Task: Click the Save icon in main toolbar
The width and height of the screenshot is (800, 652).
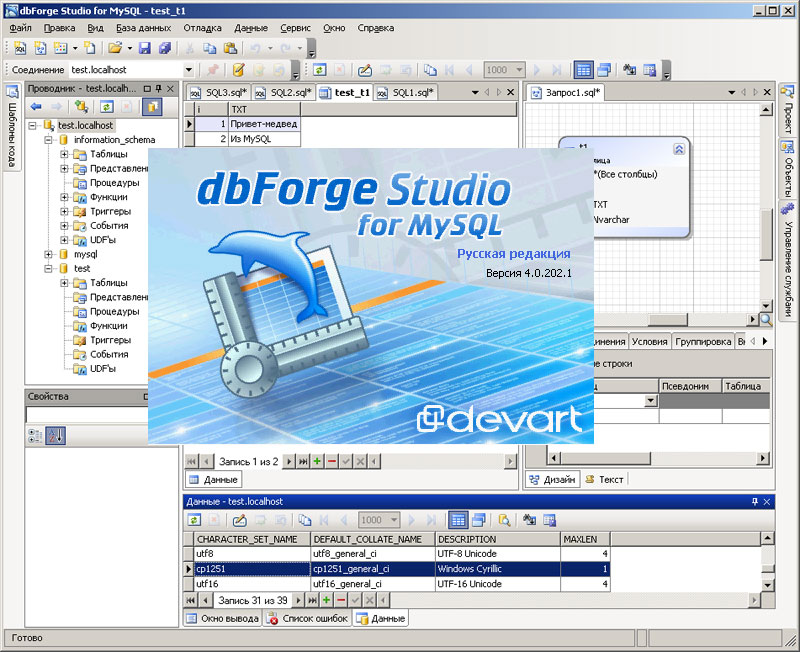Action: click(x=145, y=48)
